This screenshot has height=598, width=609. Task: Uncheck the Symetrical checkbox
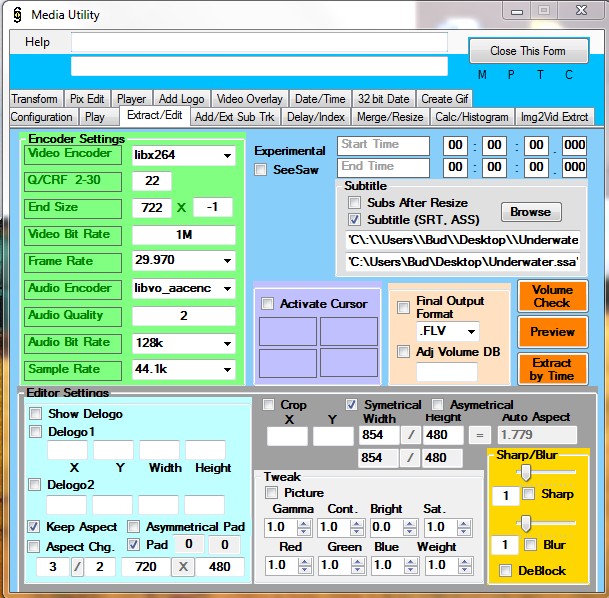click(x=351, y=405)
